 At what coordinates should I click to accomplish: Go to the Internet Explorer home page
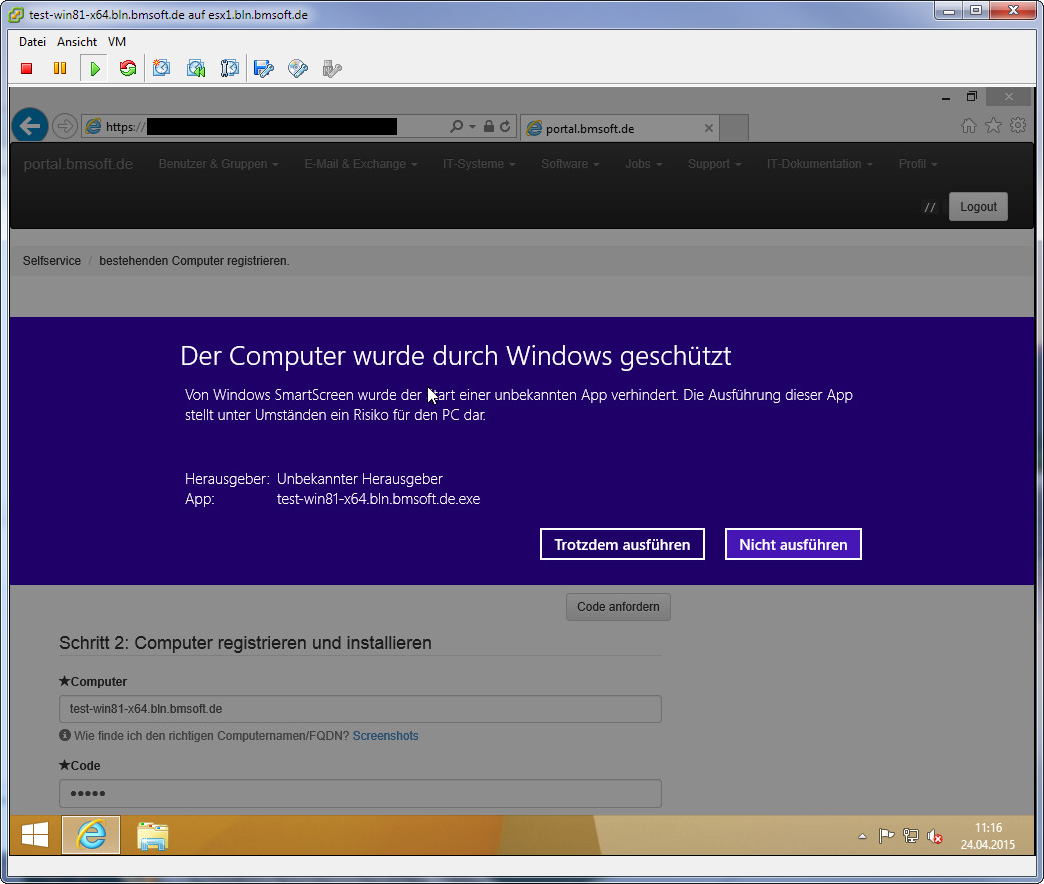click(969, 125)
